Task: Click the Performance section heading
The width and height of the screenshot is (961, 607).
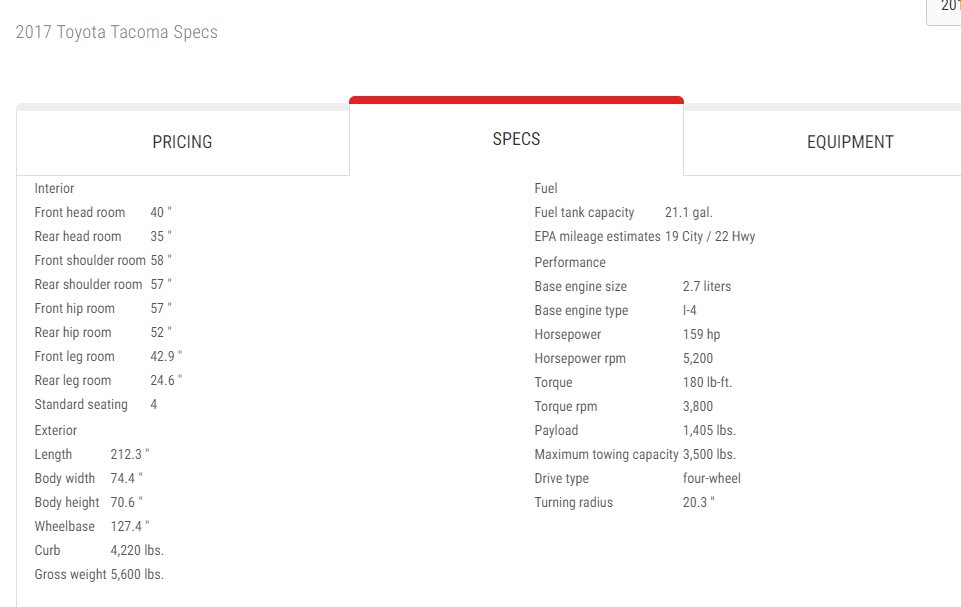Action: pyautogui.click(x=570, y=262)
